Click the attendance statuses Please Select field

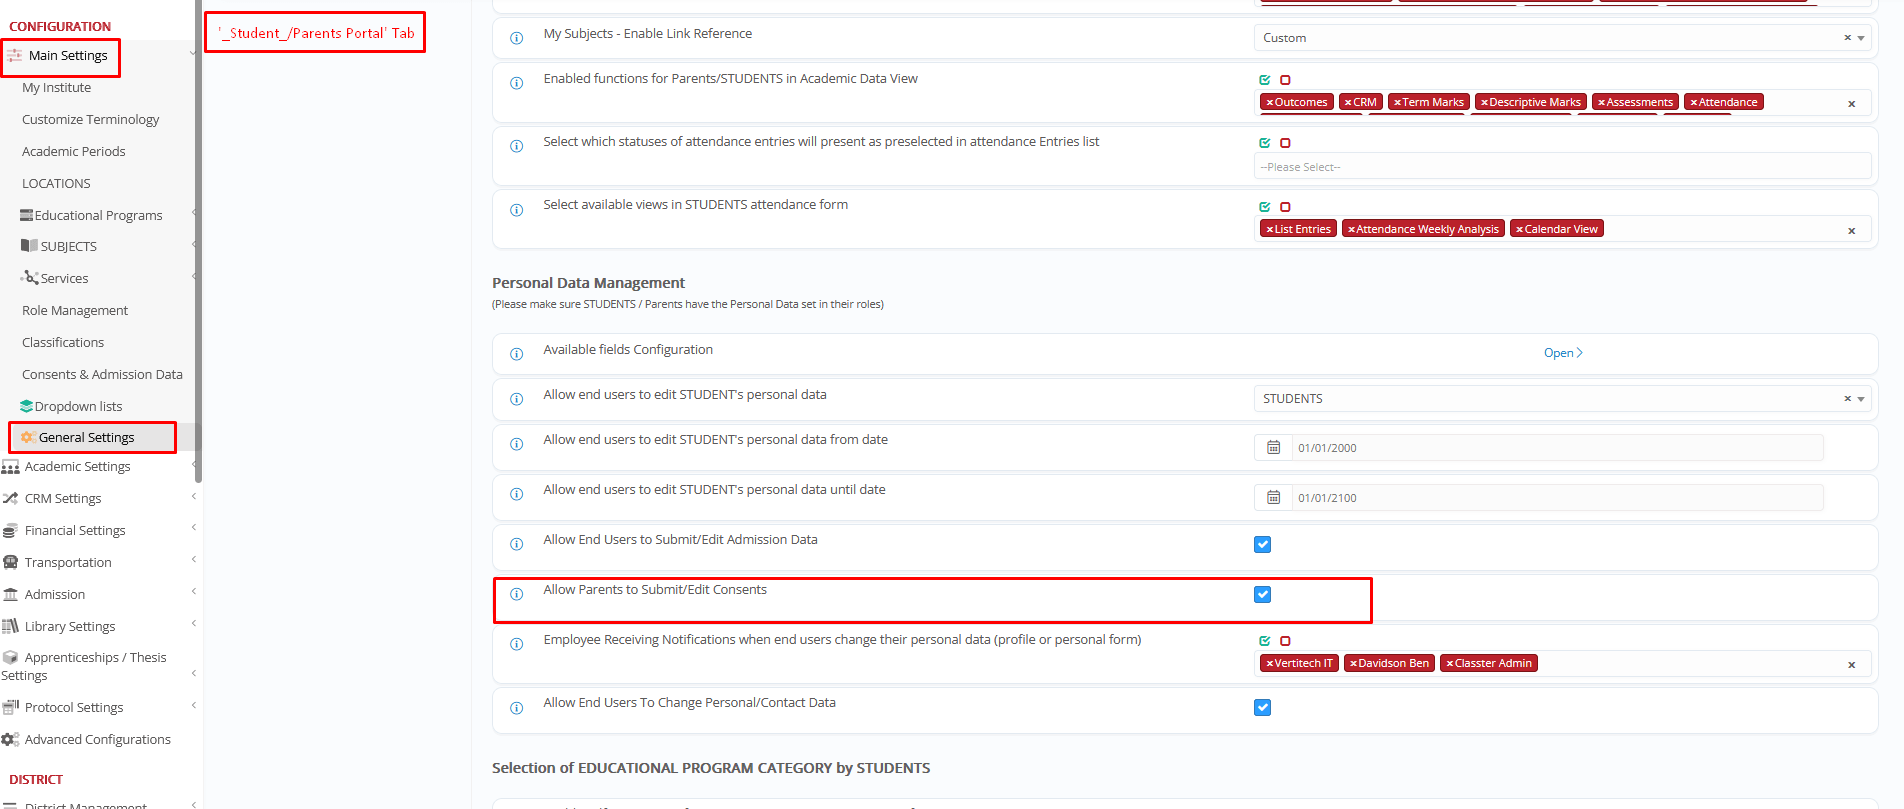tap(1560, 167)
